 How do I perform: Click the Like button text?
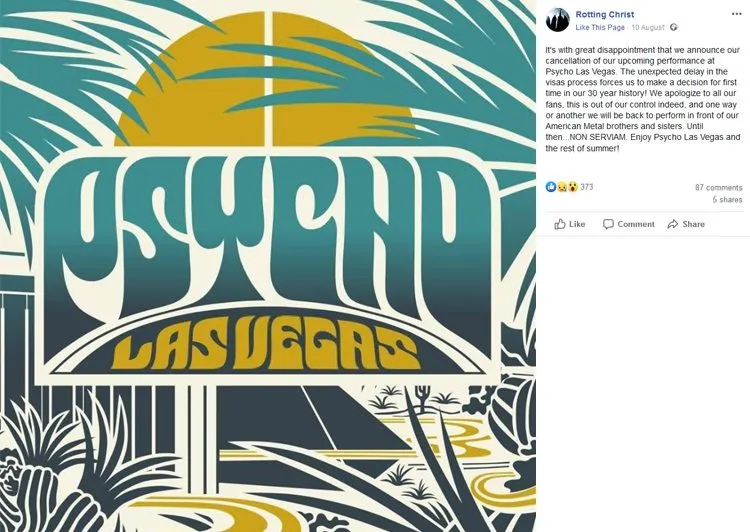pos(577,224)
